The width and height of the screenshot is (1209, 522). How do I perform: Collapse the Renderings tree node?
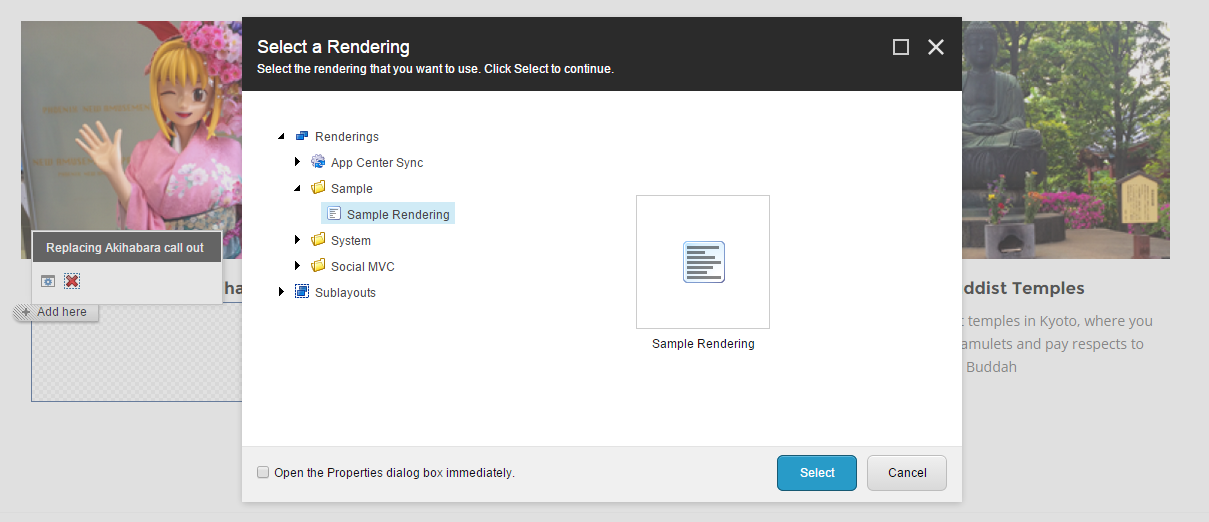pos(281,136)
